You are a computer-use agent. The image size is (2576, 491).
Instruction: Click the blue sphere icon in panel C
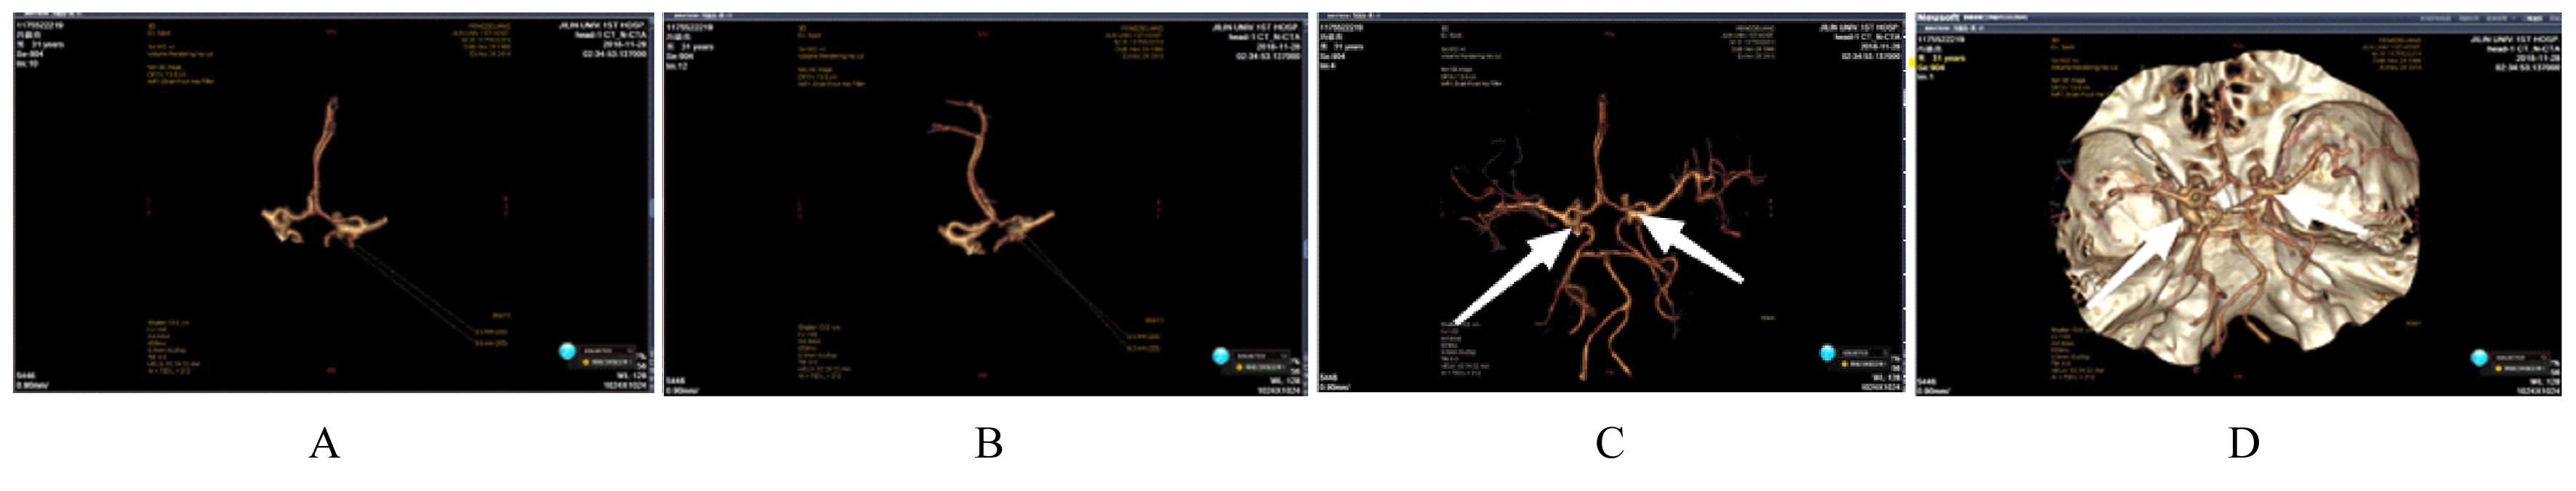pyautogui.click(x=1827, y=353)
